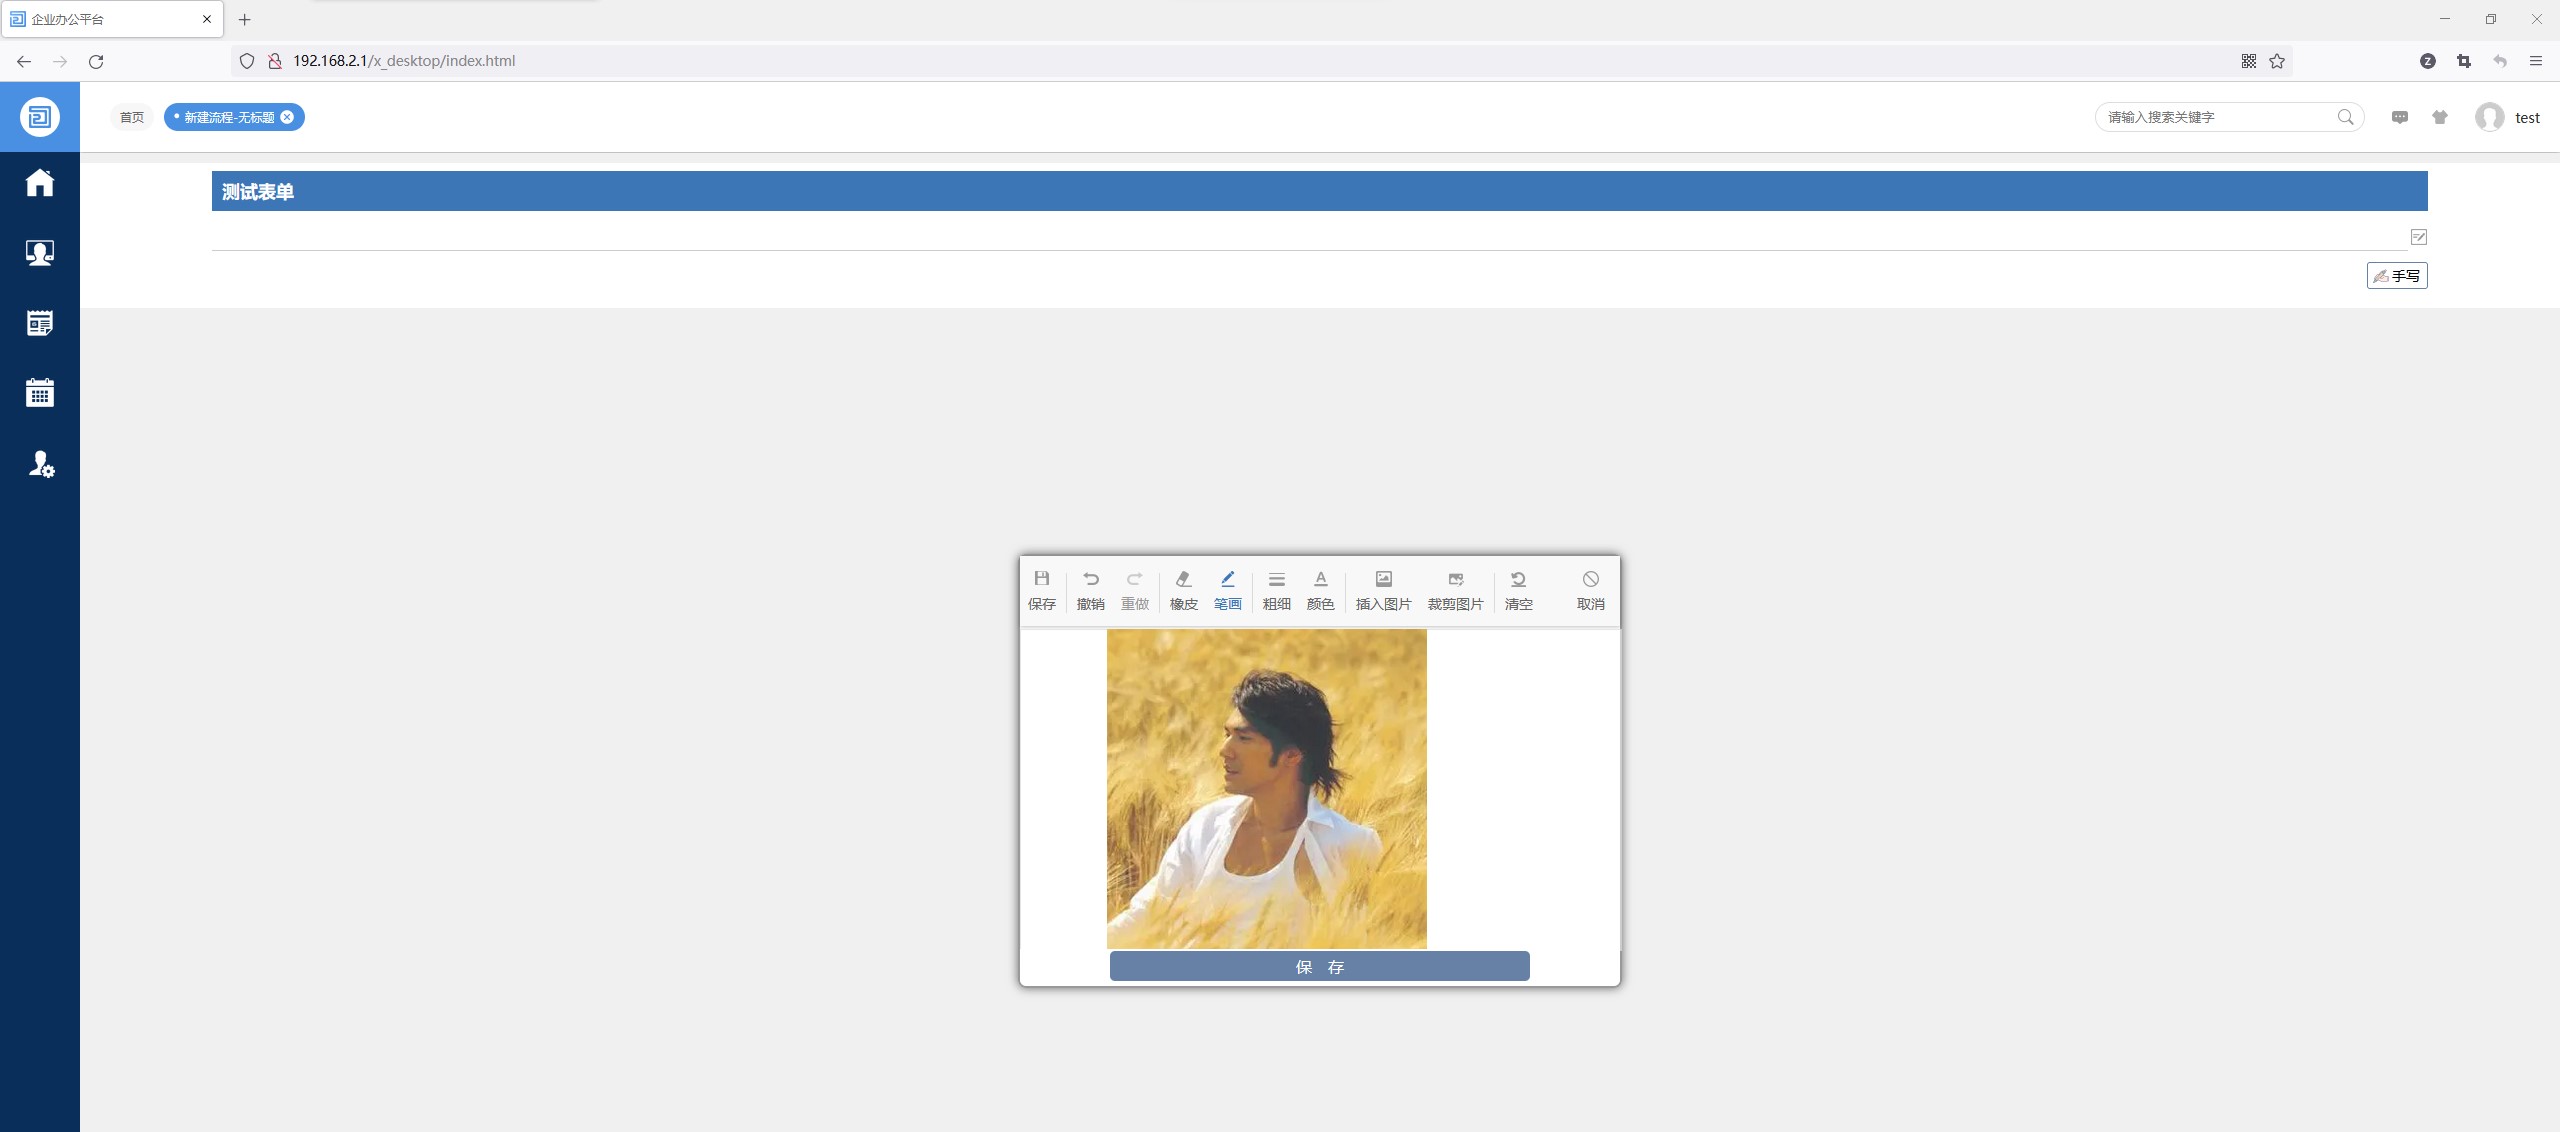
Task: Open the calendar icon in sidebar
Action: coord(40,393)
